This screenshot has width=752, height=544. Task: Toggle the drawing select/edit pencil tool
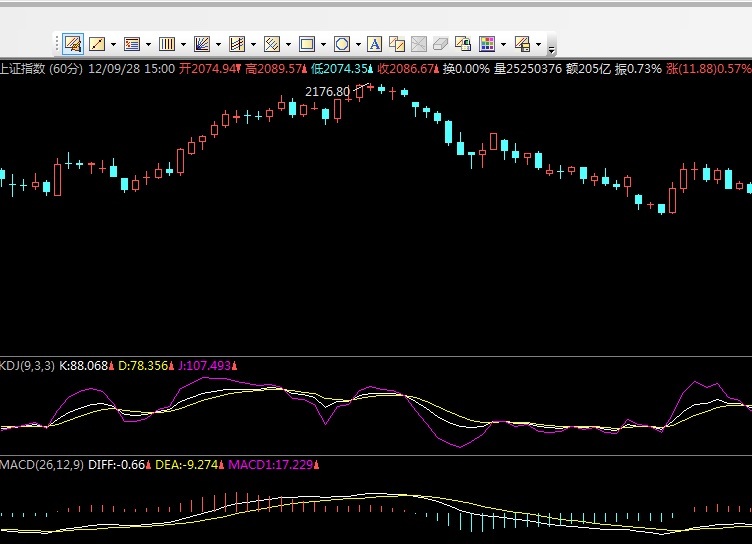(73, 44)
